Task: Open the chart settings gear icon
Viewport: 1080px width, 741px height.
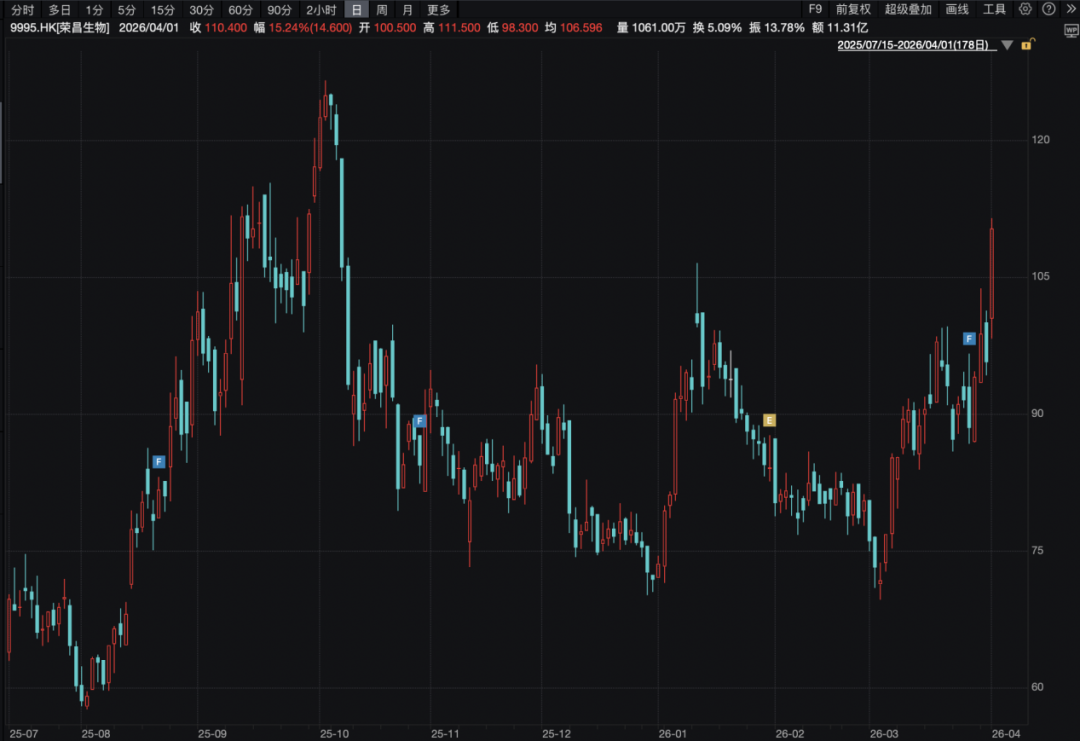Action: click(1025, 9)
